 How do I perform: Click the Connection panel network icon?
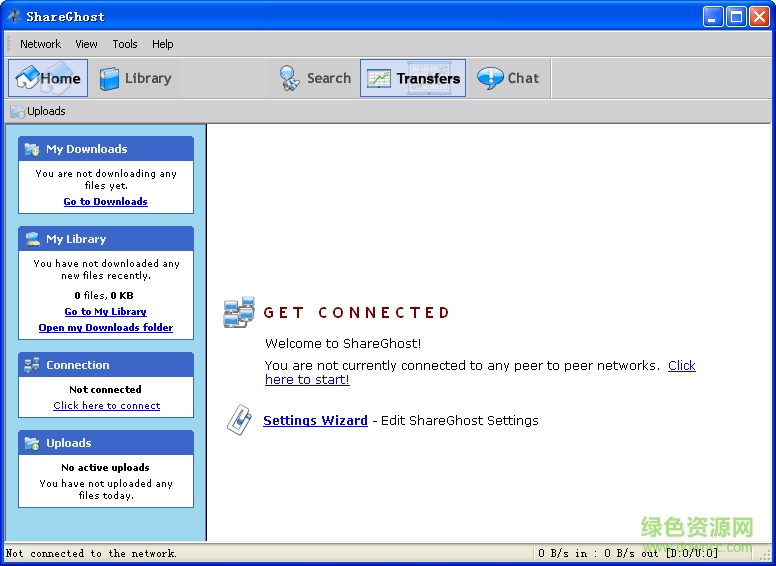click(33, 366)
